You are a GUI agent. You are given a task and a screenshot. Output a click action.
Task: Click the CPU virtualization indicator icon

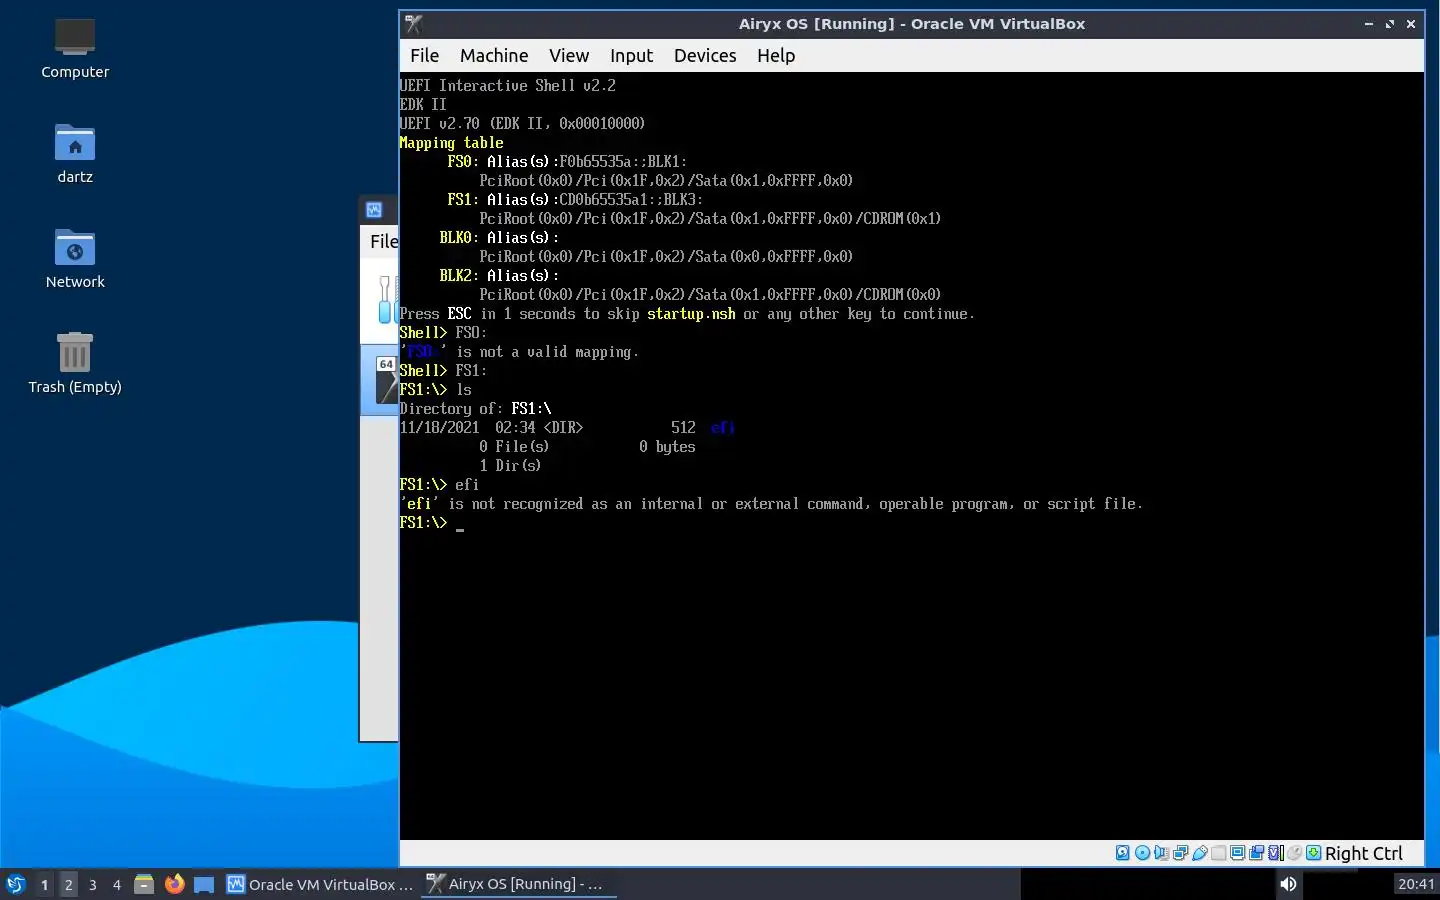pos(1275,853)
